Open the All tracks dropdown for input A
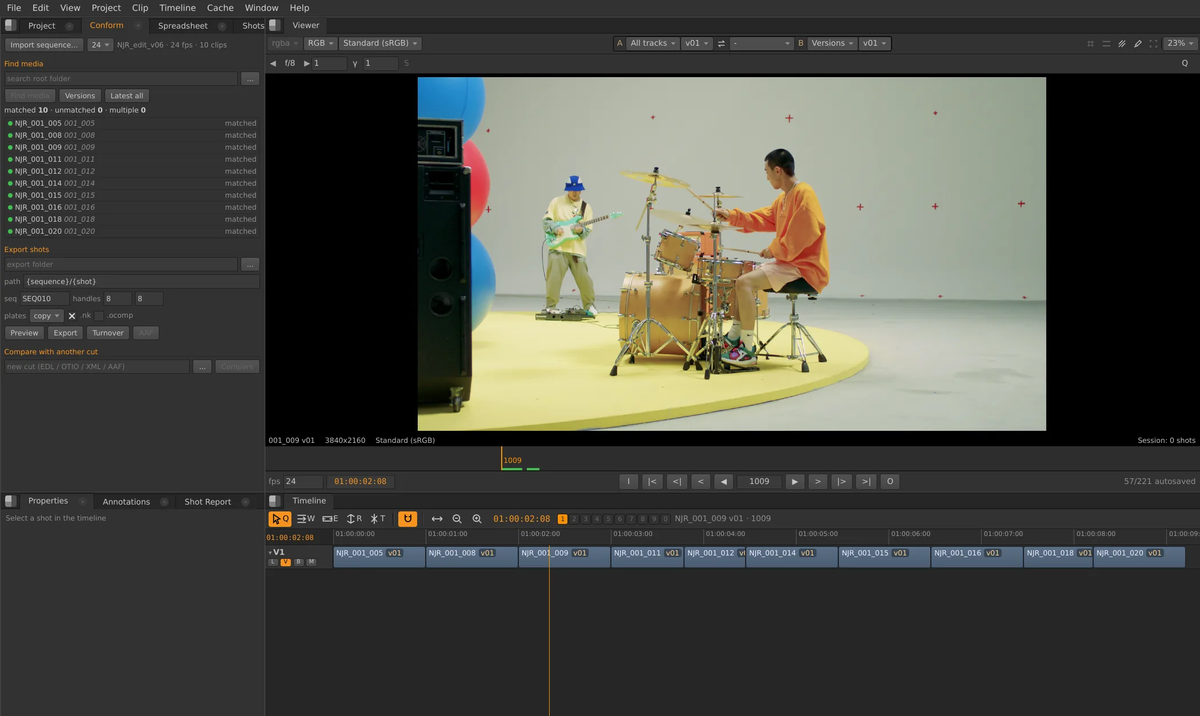Viewport: 1200px width, 716px height. click(x=653, y=44)
